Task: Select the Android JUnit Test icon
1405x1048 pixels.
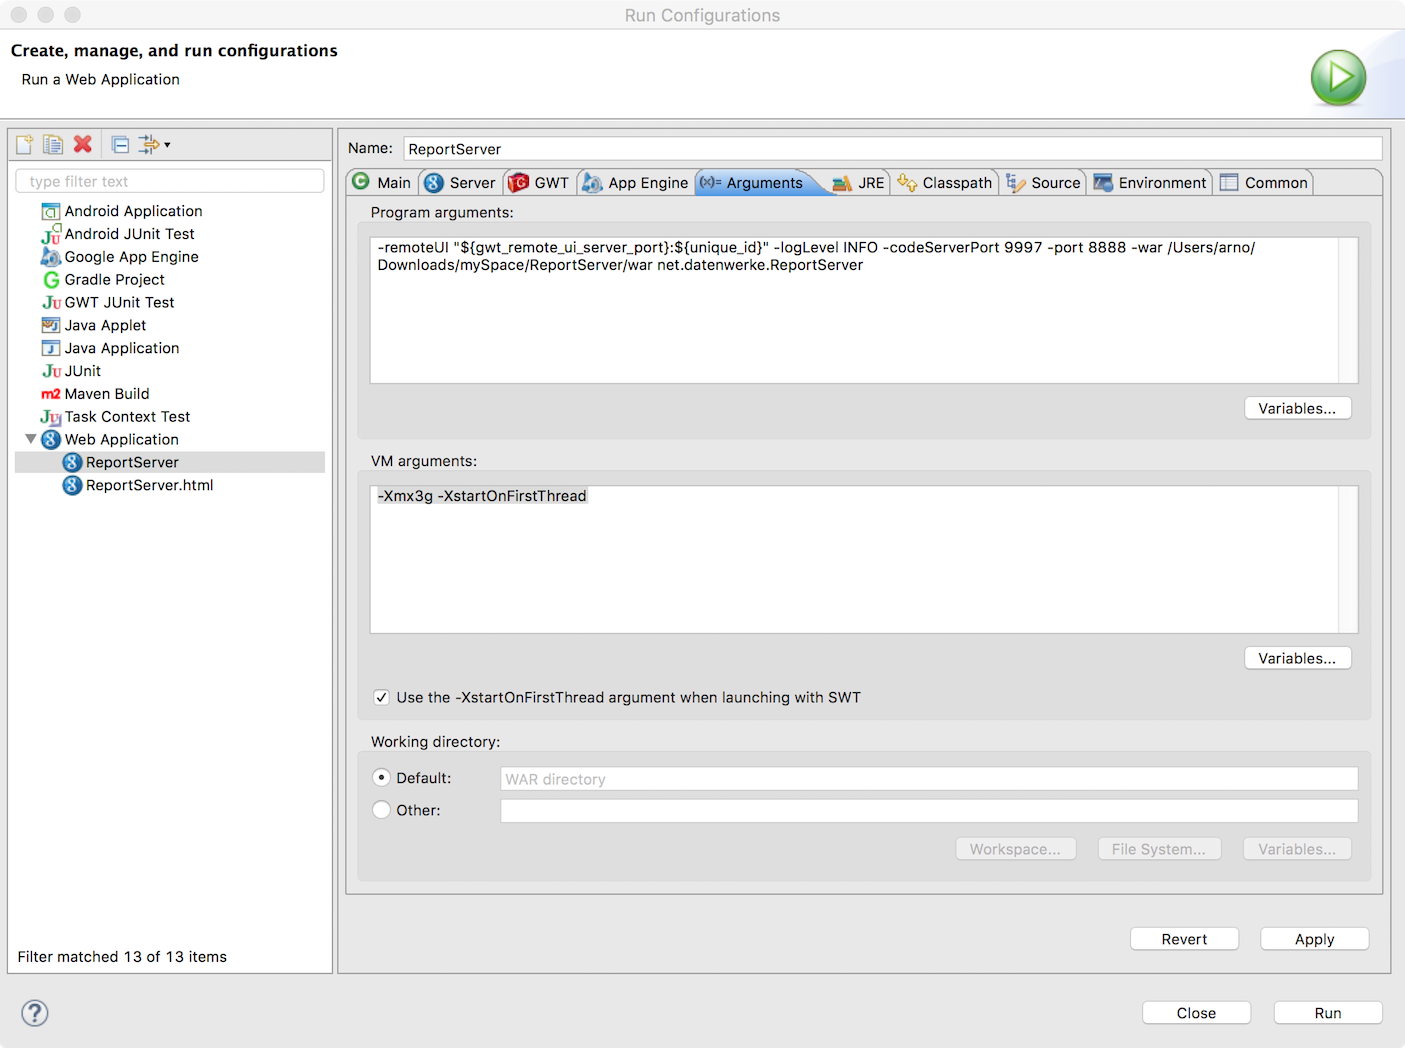Action: 51,234
